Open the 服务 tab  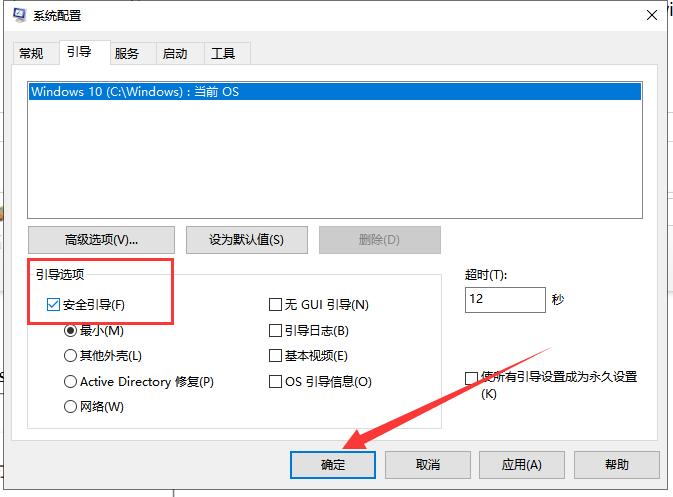pyautogui.click(x=127, y=53)
